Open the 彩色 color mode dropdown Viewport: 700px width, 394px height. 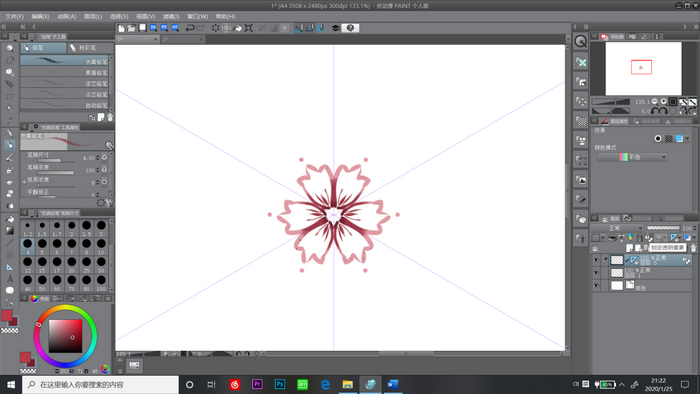(x=632, y=157)
